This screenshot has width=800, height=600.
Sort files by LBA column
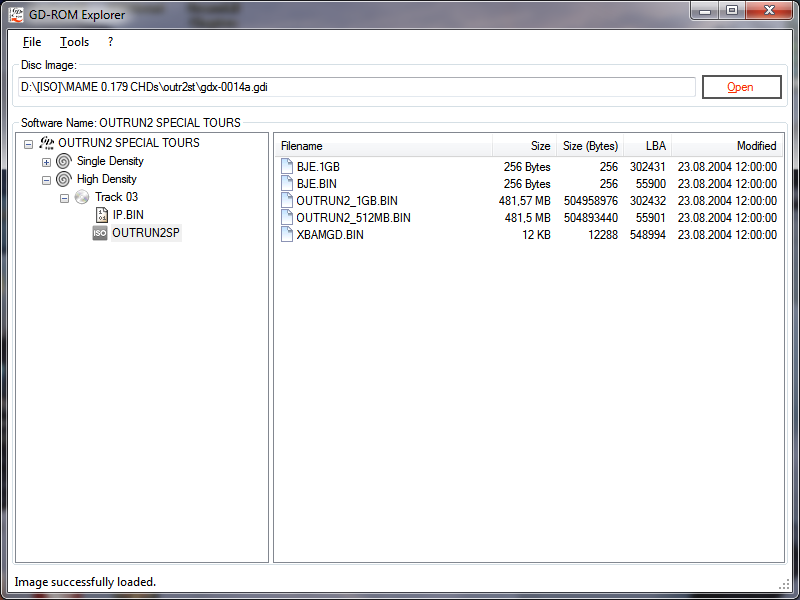click(x=647, y=146)
